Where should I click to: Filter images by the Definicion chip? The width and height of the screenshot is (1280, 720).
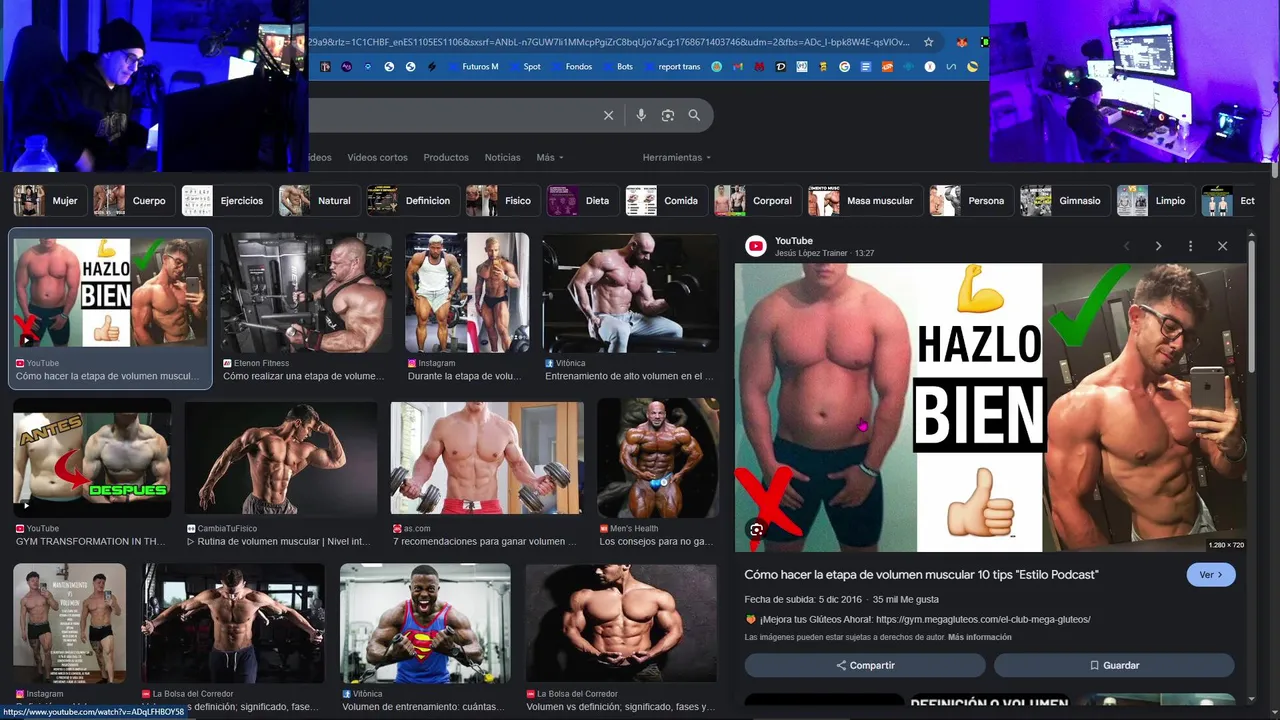click(413, 200)
